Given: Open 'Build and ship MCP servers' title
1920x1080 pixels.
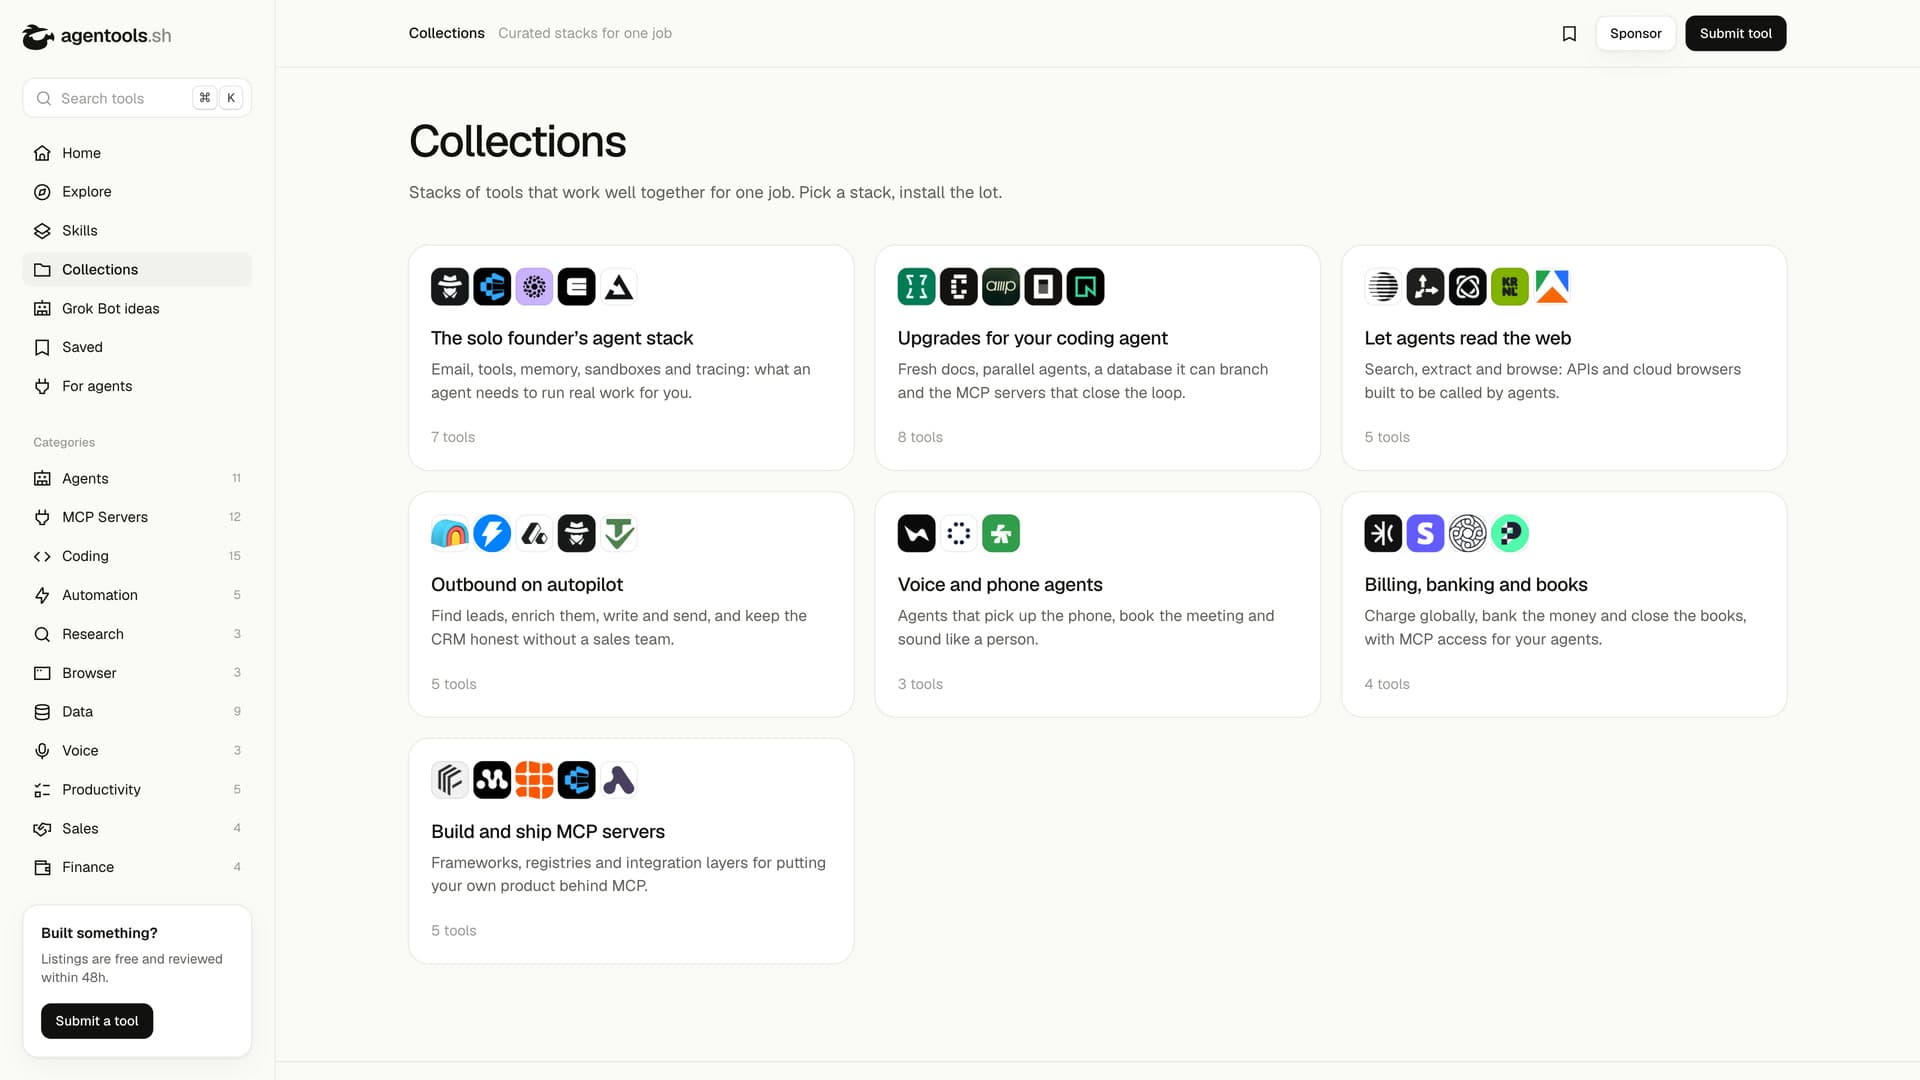Looking at the screenshot, I should click(548, 832).
